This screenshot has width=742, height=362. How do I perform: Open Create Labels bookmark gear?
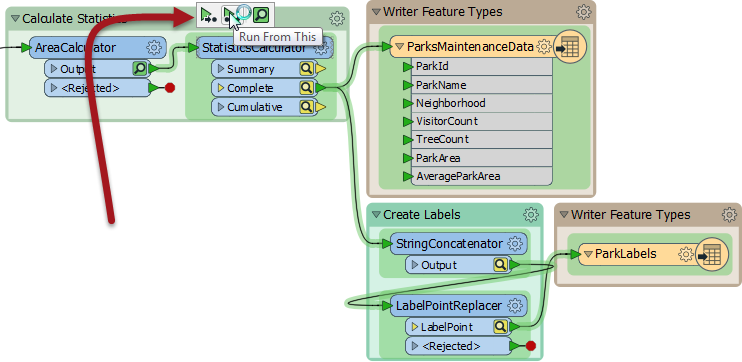[x=531, y=214]
